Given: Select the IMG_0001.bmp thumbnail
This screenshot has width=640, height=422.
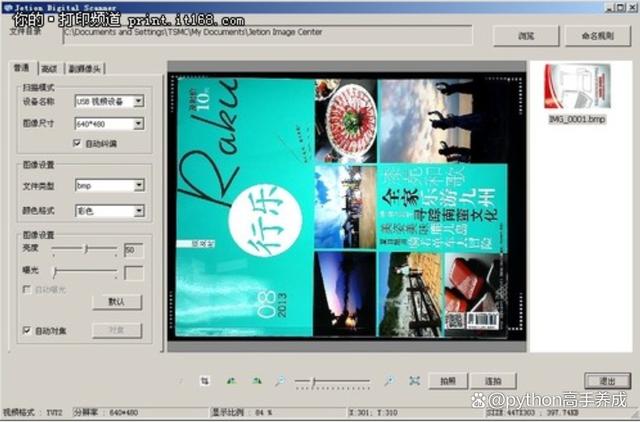Looking at the screenshot, I should pos(577,87).
